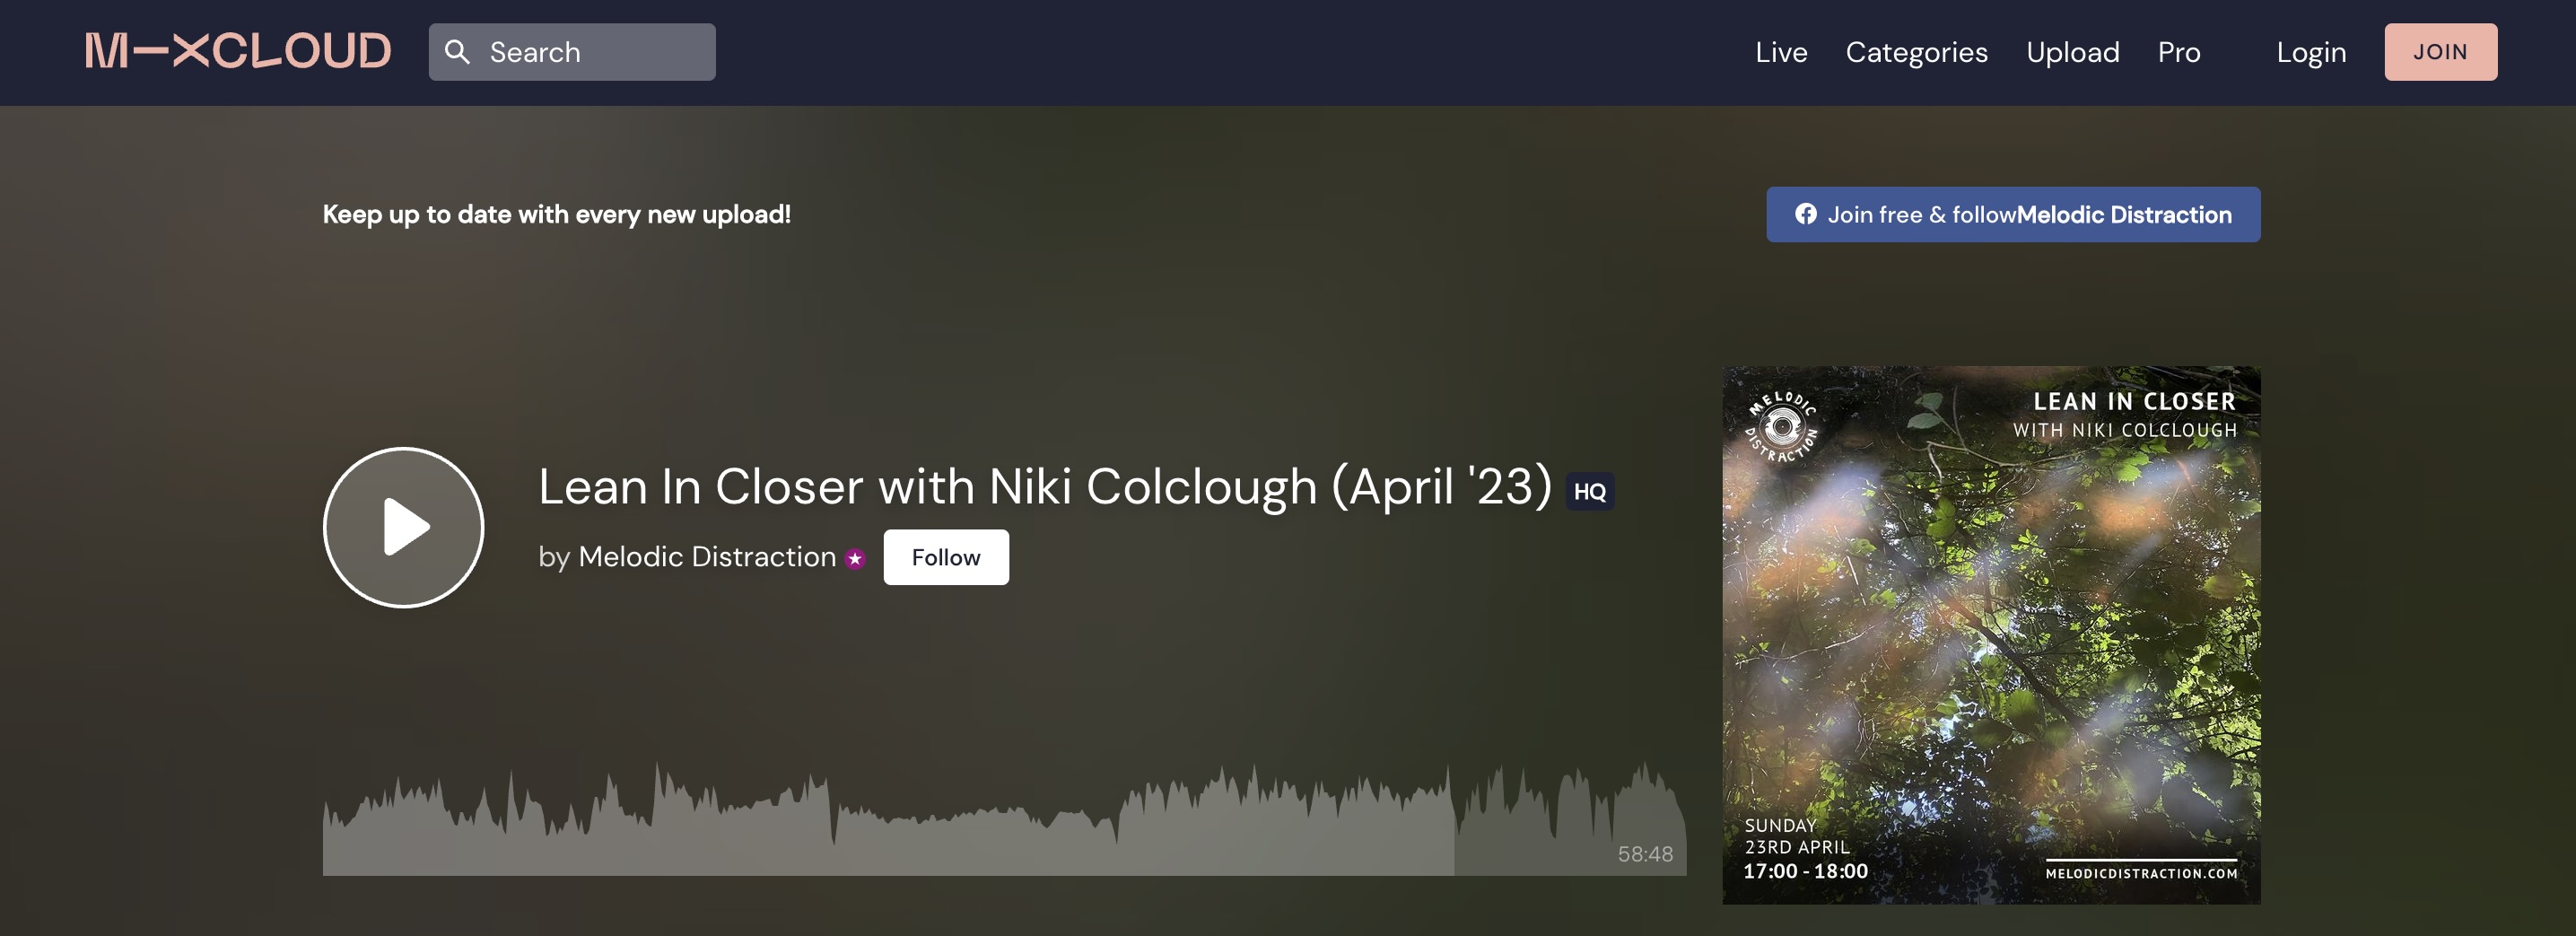Go to the Upload page
The image size is (2576, 936).
point(2072,52)
